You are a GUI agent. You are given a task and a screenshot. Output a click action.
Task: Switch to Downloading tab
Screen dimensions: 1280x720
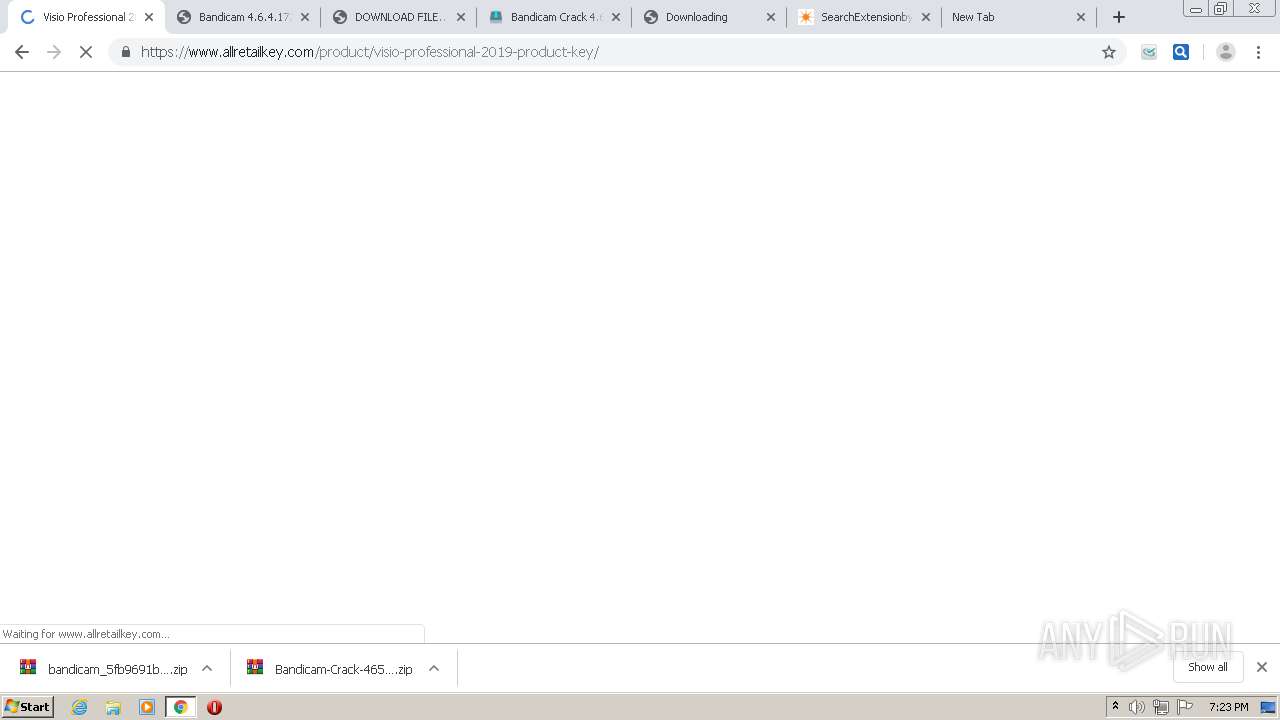click(x=710, y=17)
